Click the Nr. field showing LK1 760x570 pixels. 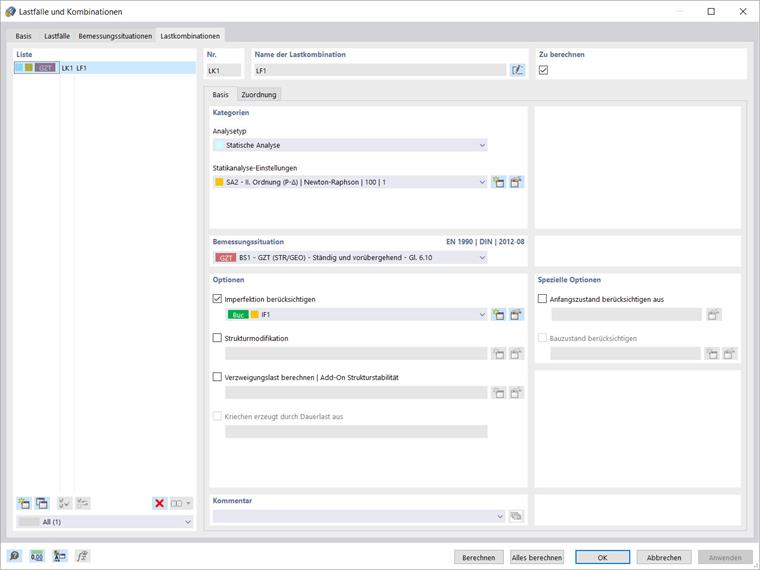click(223, 71)
